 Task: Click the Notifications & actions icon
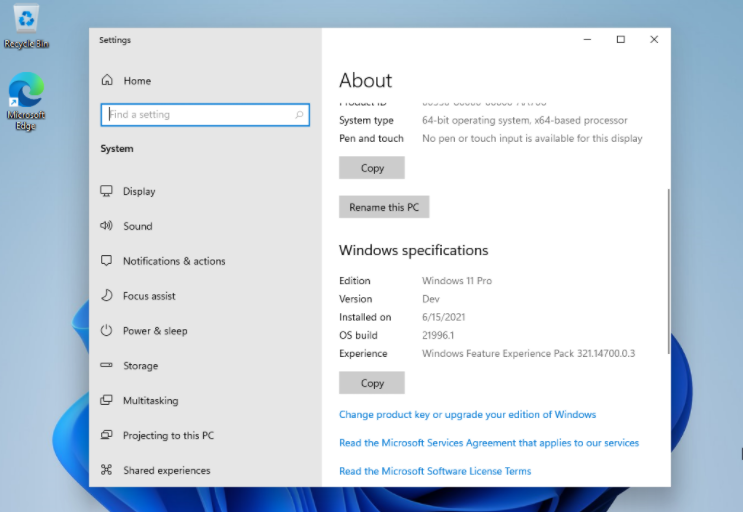coord(107,261)
